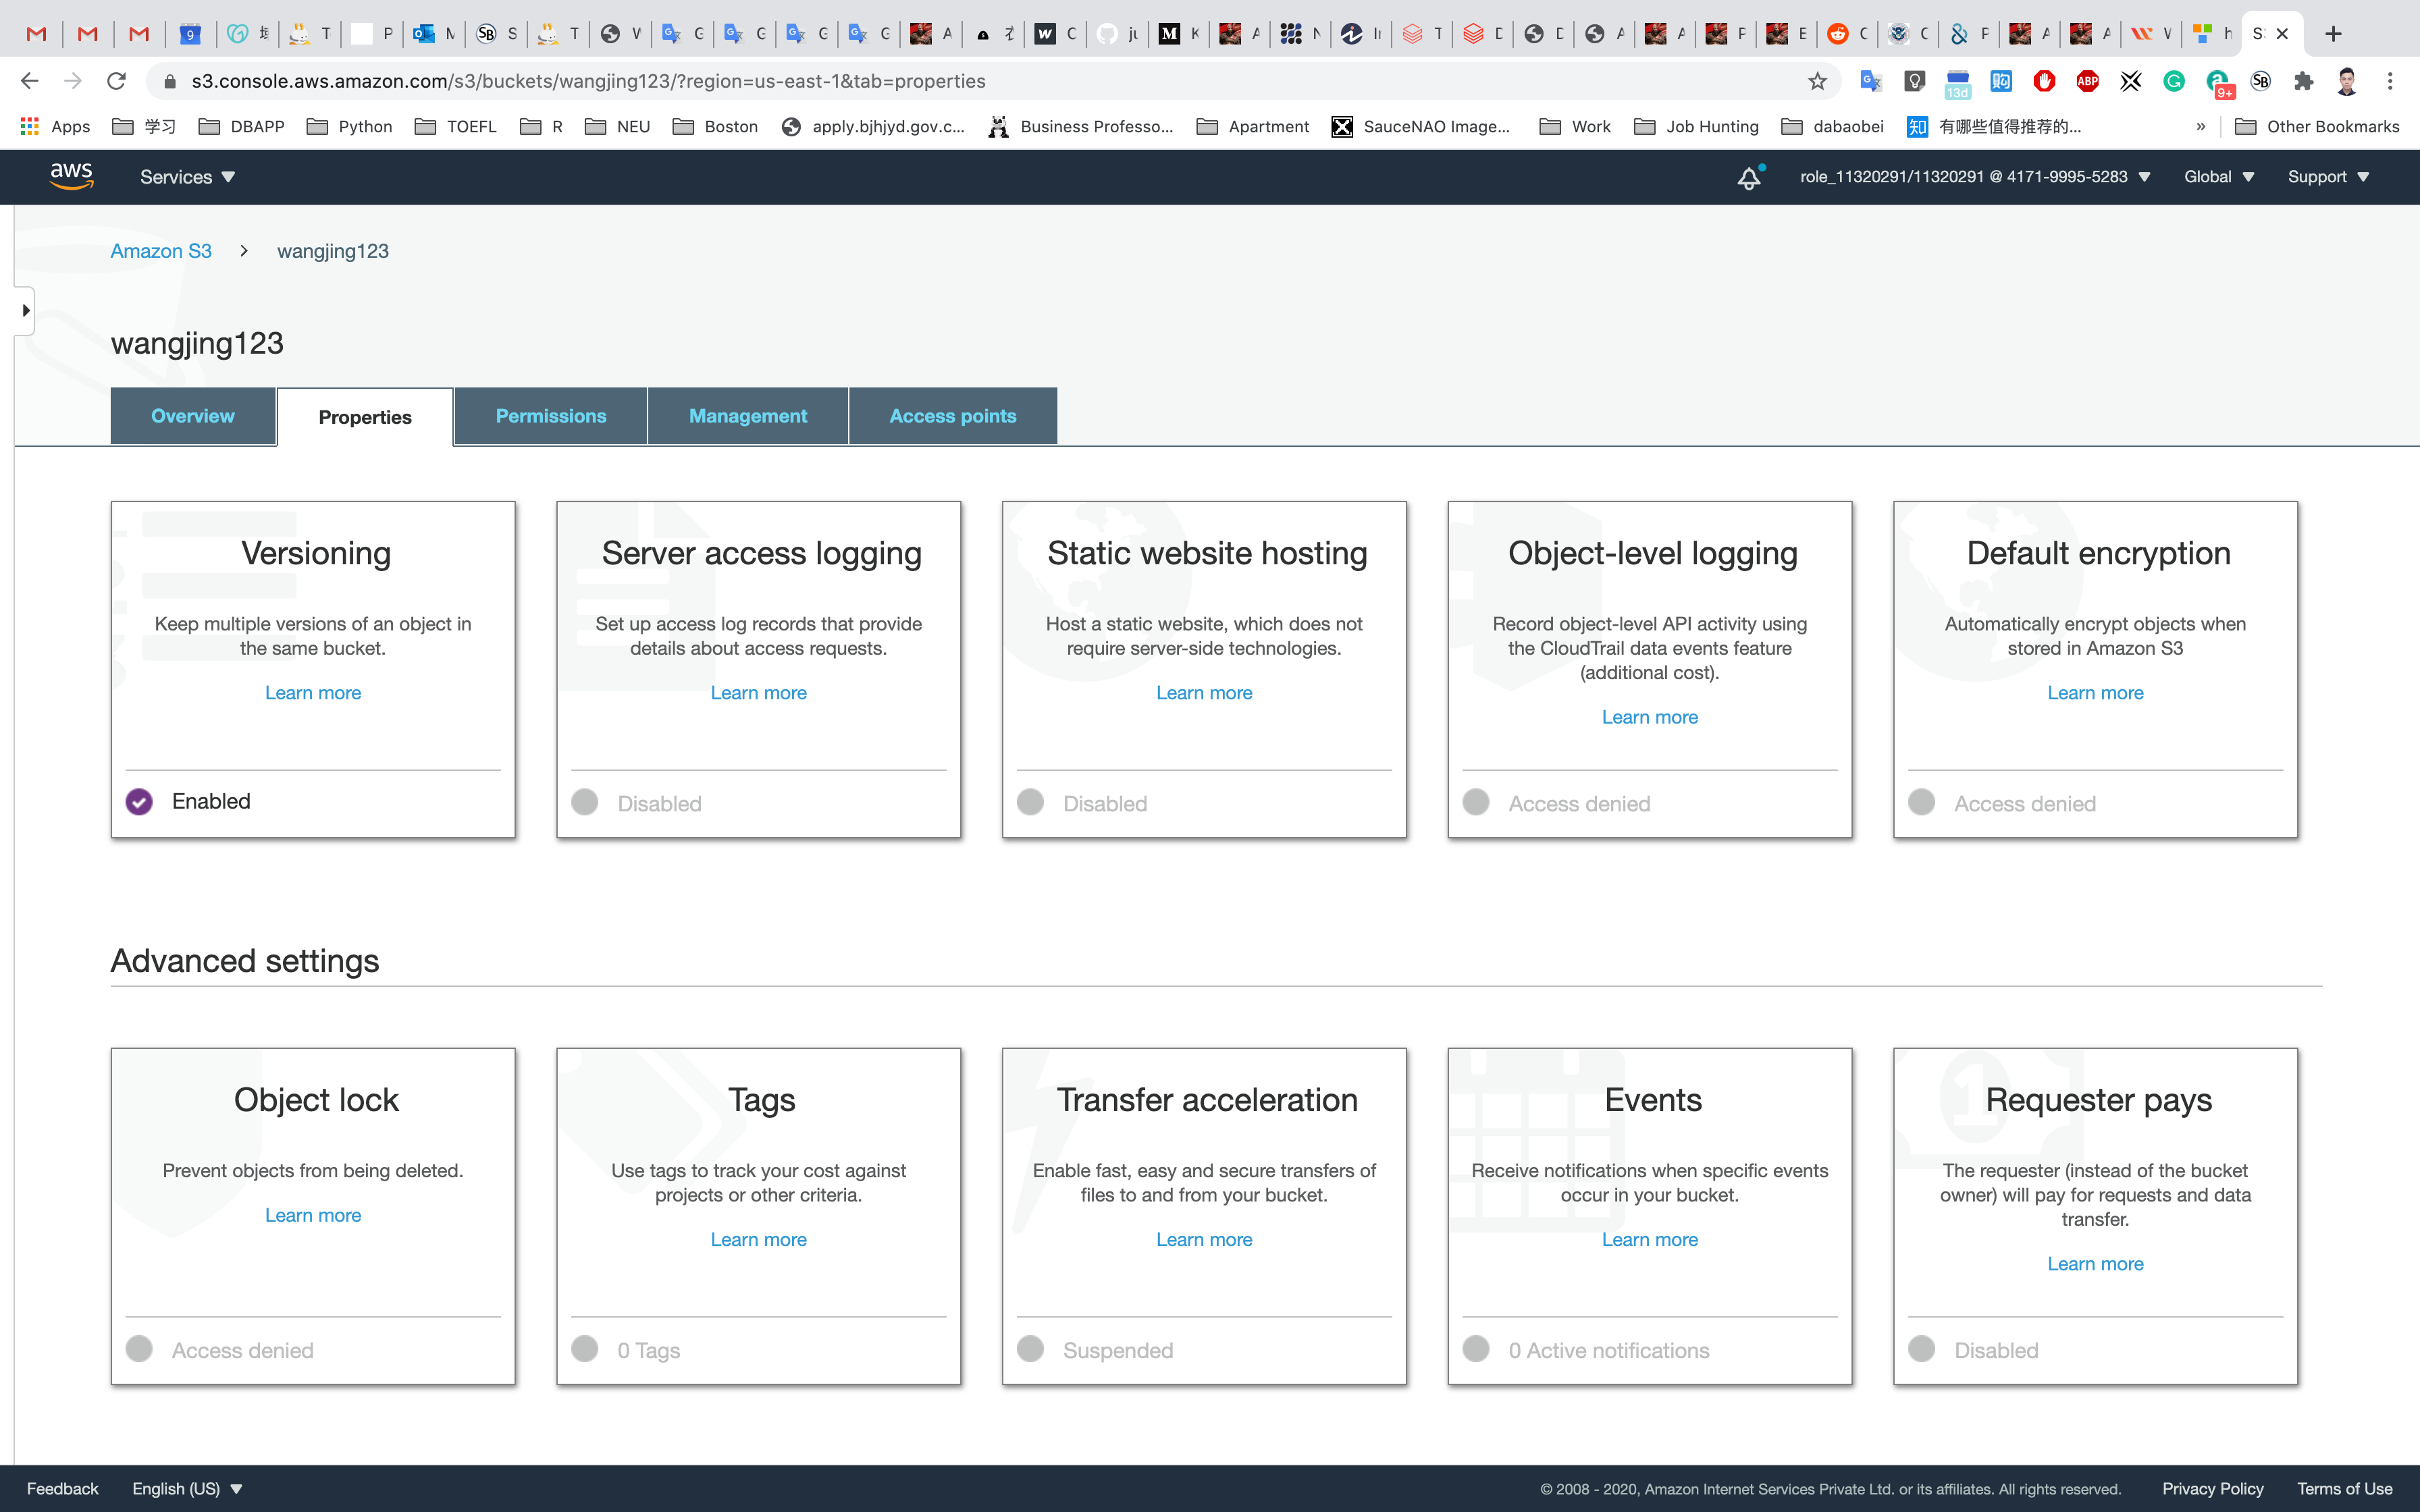Open the Global region dropdown
Viewport: 2420px width, 1512px height.
click(x=2218, y=177)
